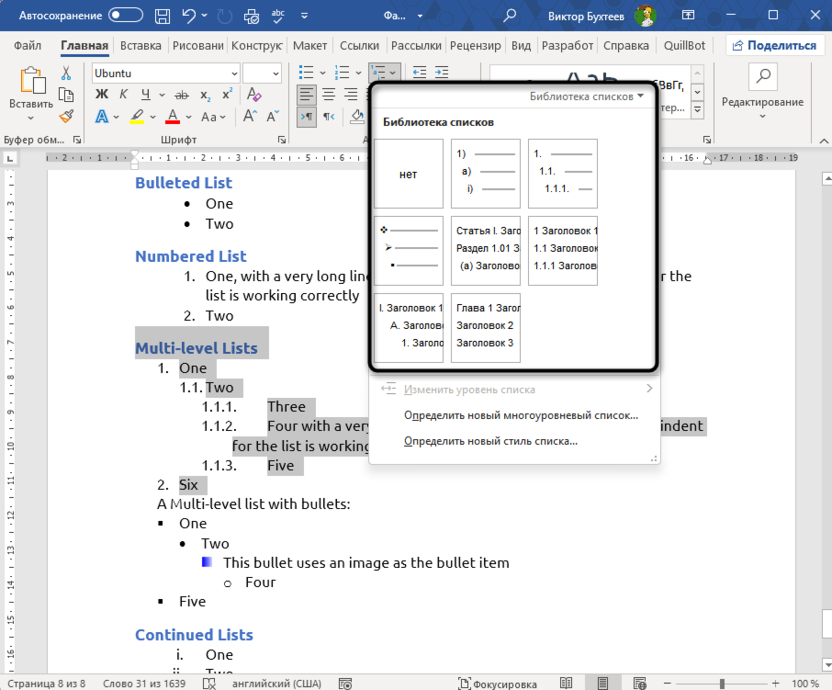832x690 pixels.
Task: Open the font color dropdown arrow
Action: pos(187,116)
